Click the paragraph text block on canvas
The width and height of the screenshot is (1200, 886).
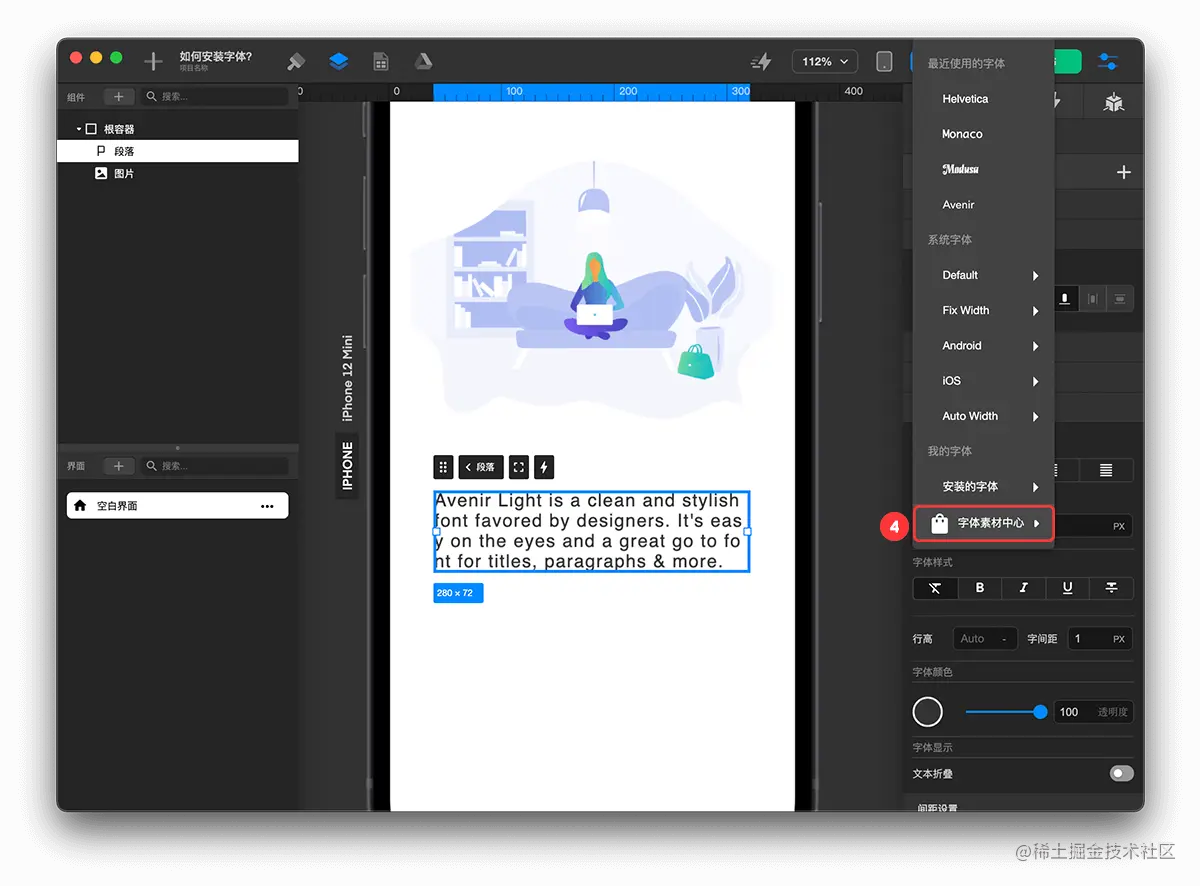click(x=591, y=531)
